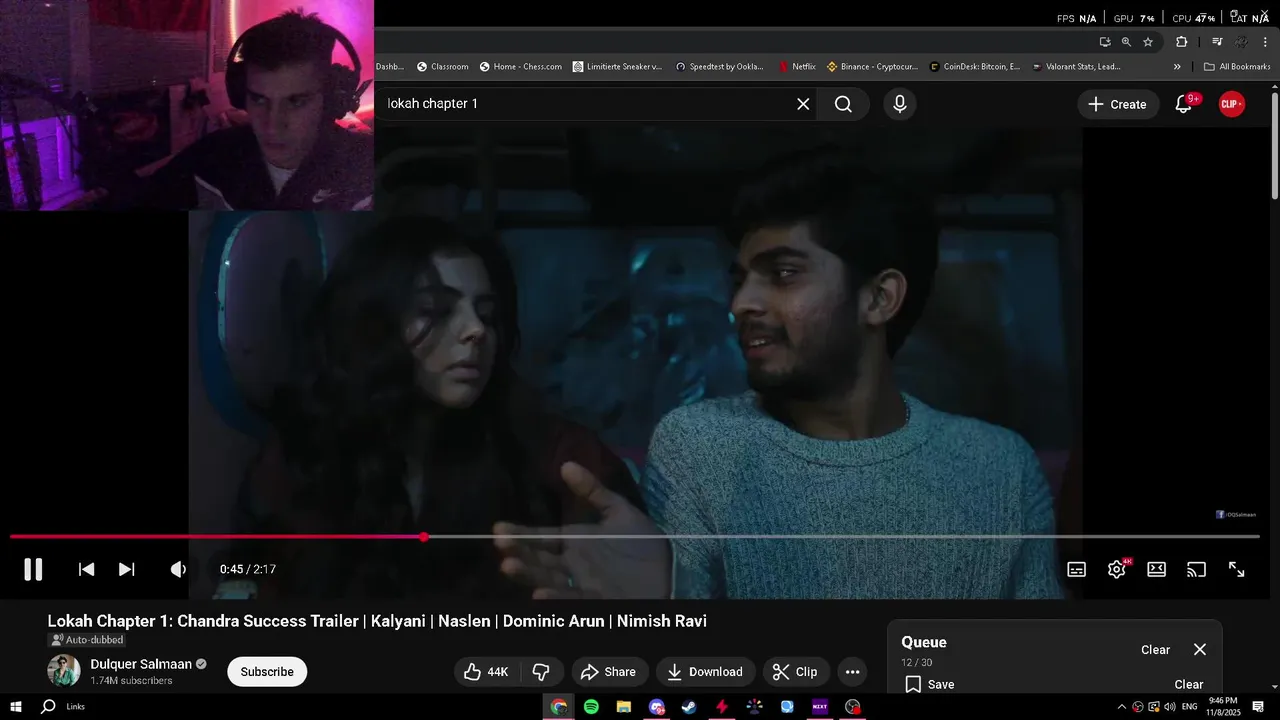Save the queue to playlist
Screen dimensions: 1280x720
coord(930,685)
